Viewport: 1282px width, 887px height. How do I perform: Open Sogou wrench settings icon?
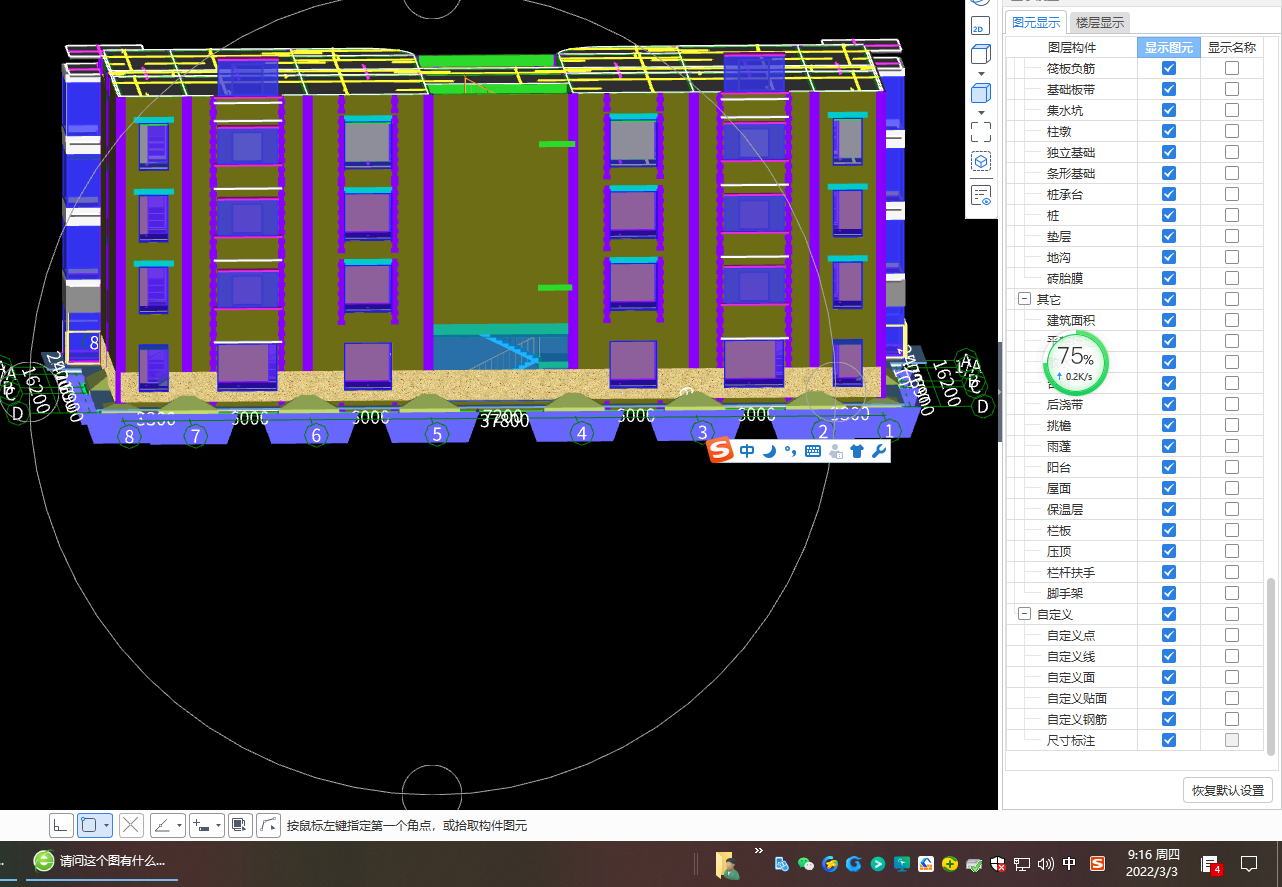coord(879,451)
